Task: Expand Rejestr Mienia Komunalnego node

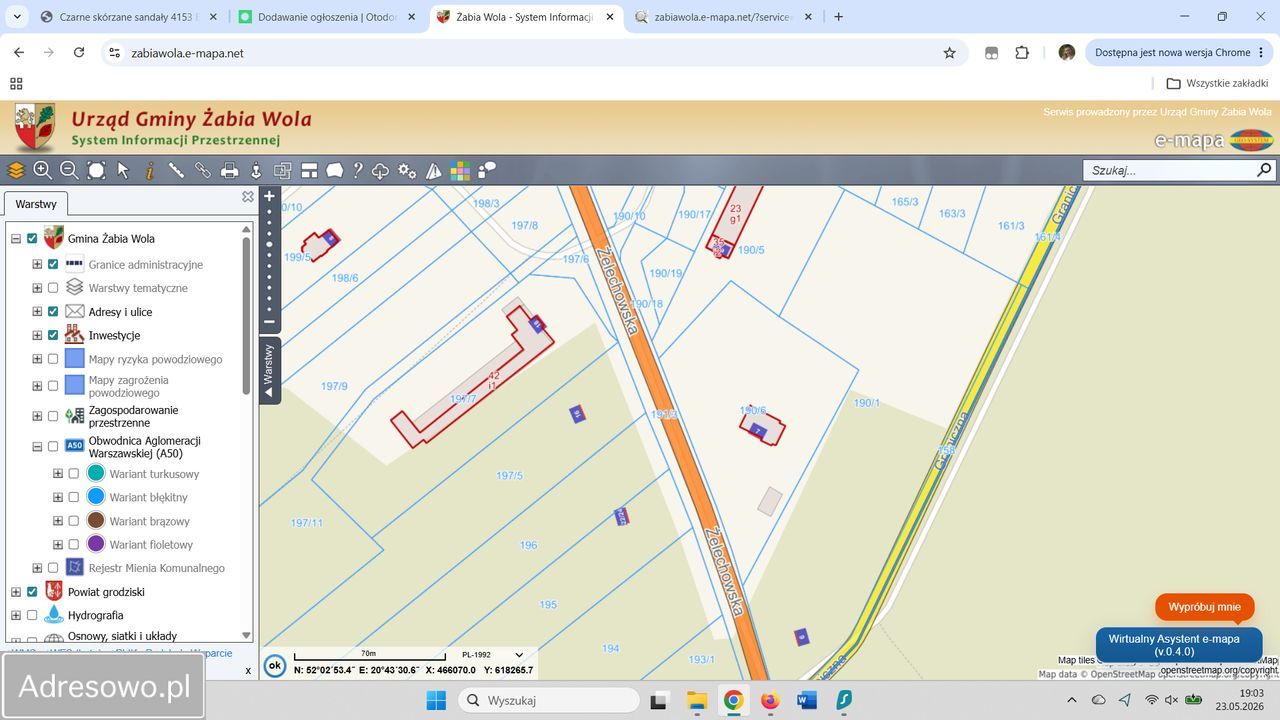Action: [37, 568]
